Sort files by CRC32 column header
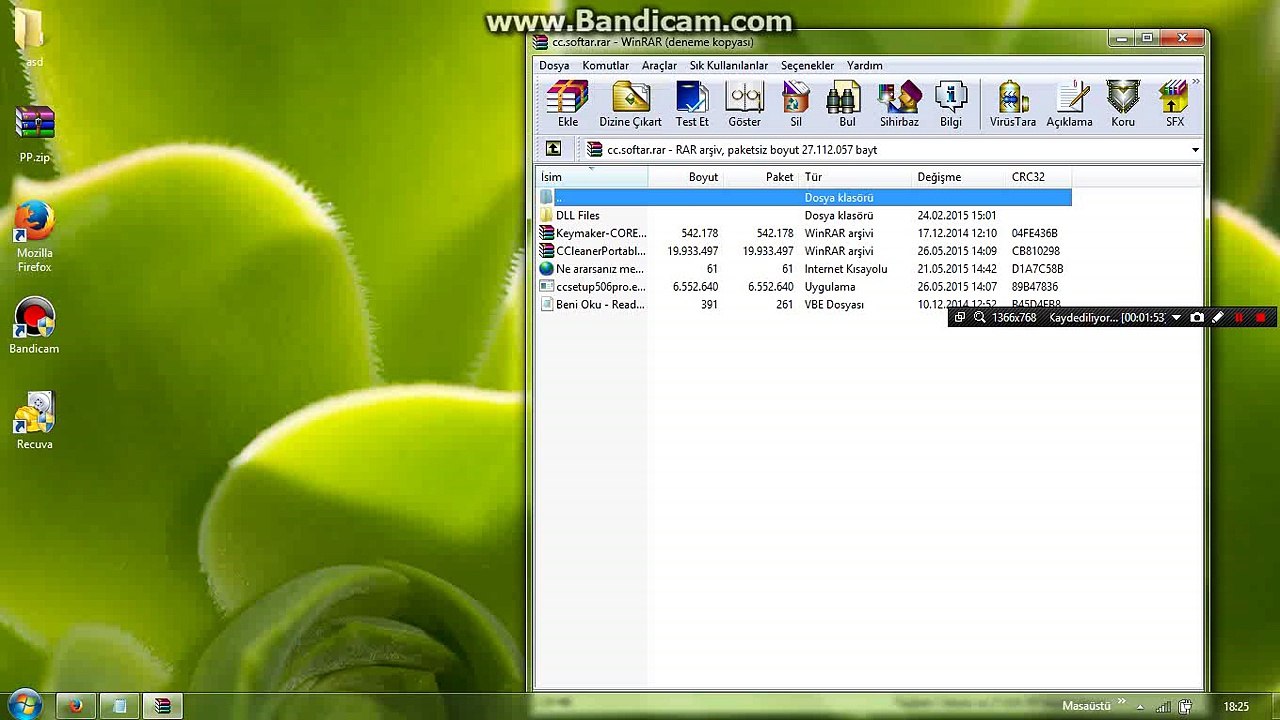This screenshot has width=1280, height=720. [x=1038, y=177]
